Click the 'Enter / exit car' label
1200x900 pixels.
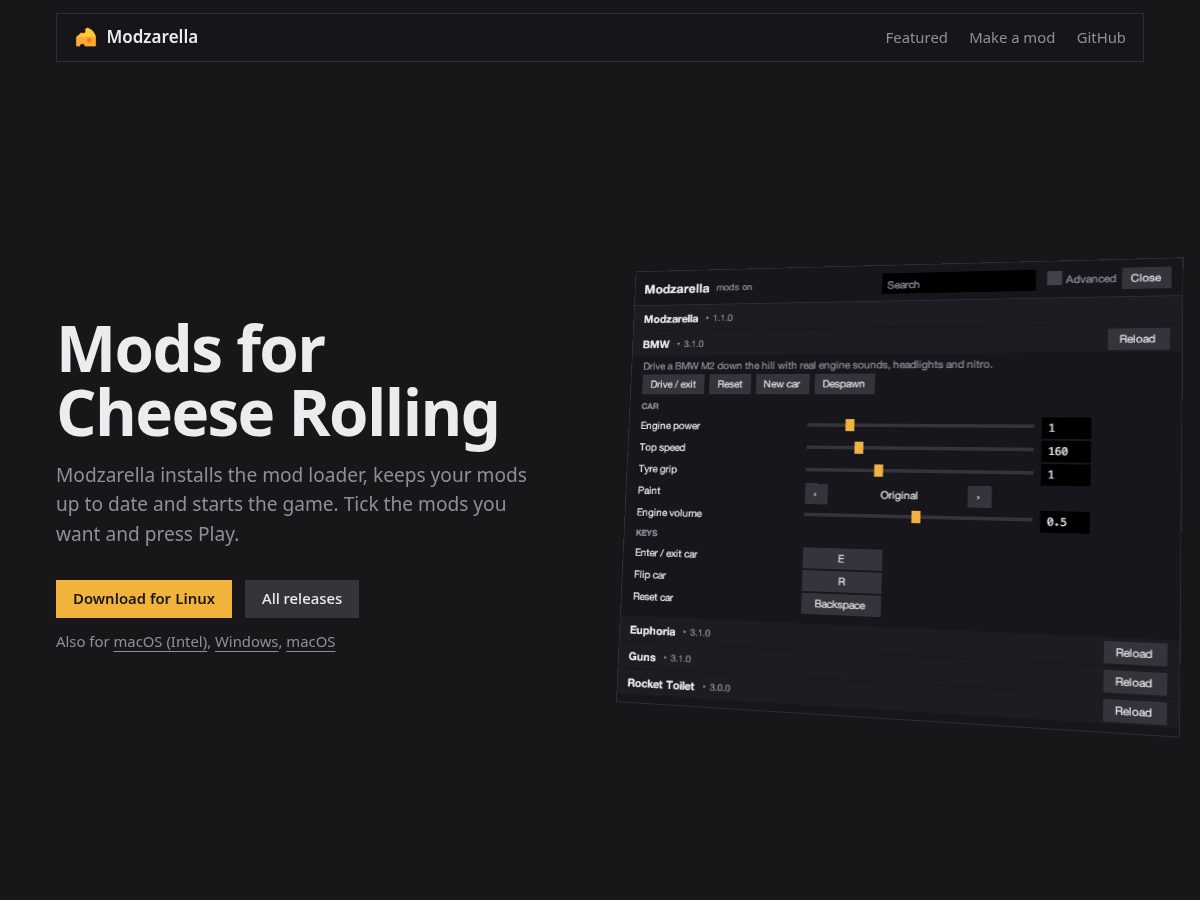(666, 553)
